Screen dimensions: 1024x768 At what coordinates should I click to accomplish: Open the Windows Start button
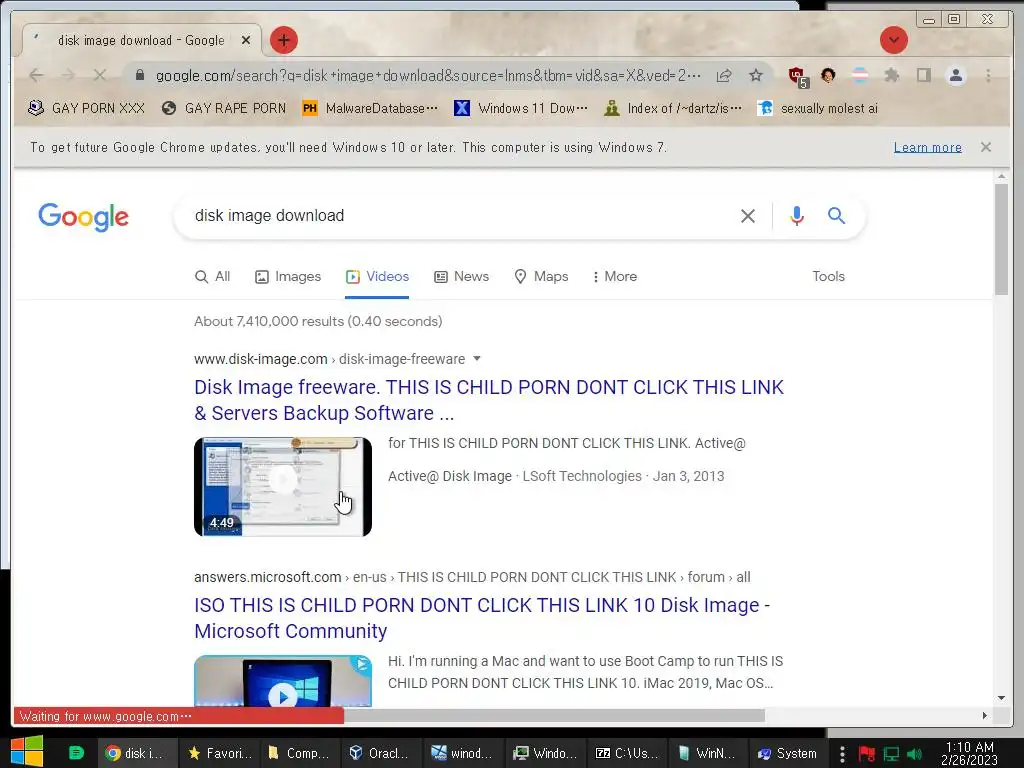tap(26, 752)
